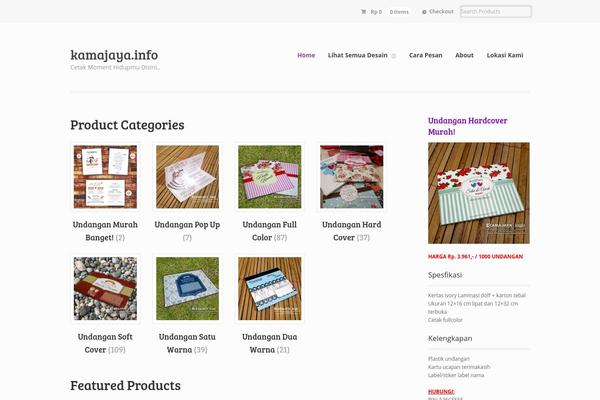Select the Undangan Full Color image

click(x=270, y=176)
